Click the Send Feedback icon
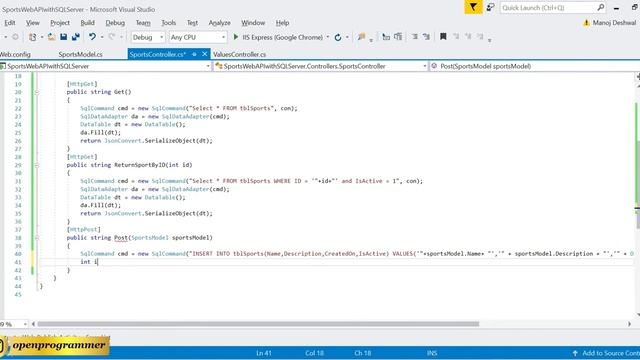Image resolution: width=640 pixels, height=360 pixels. click(490, 7)
